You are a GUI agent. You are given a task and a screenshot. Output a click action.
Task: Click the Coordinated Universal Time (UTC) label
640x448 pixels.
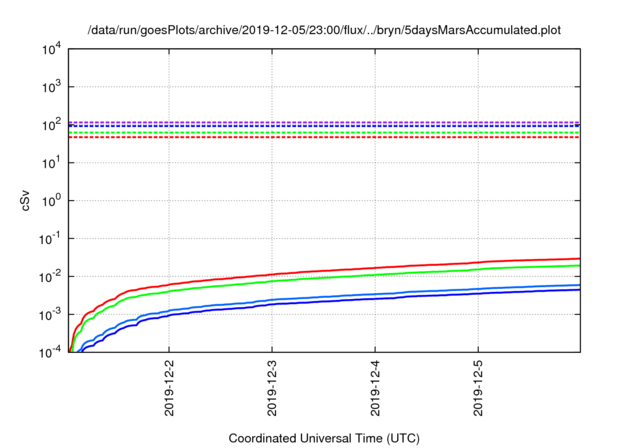click(x=324, y=438)
